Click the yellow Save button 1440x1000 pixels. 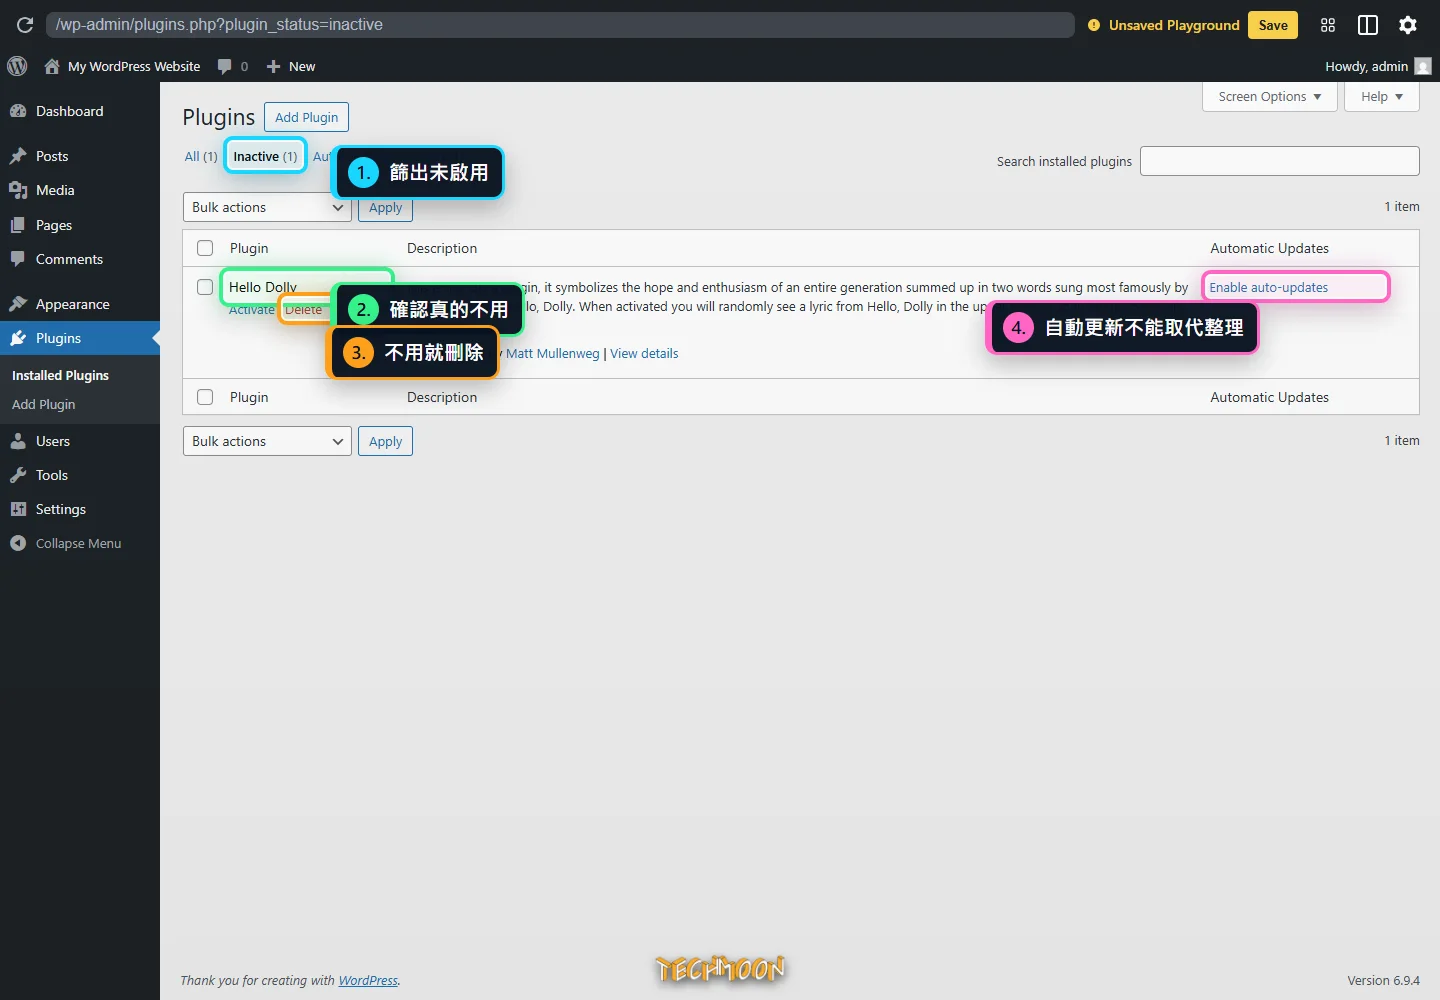(x=1273, y=25)
